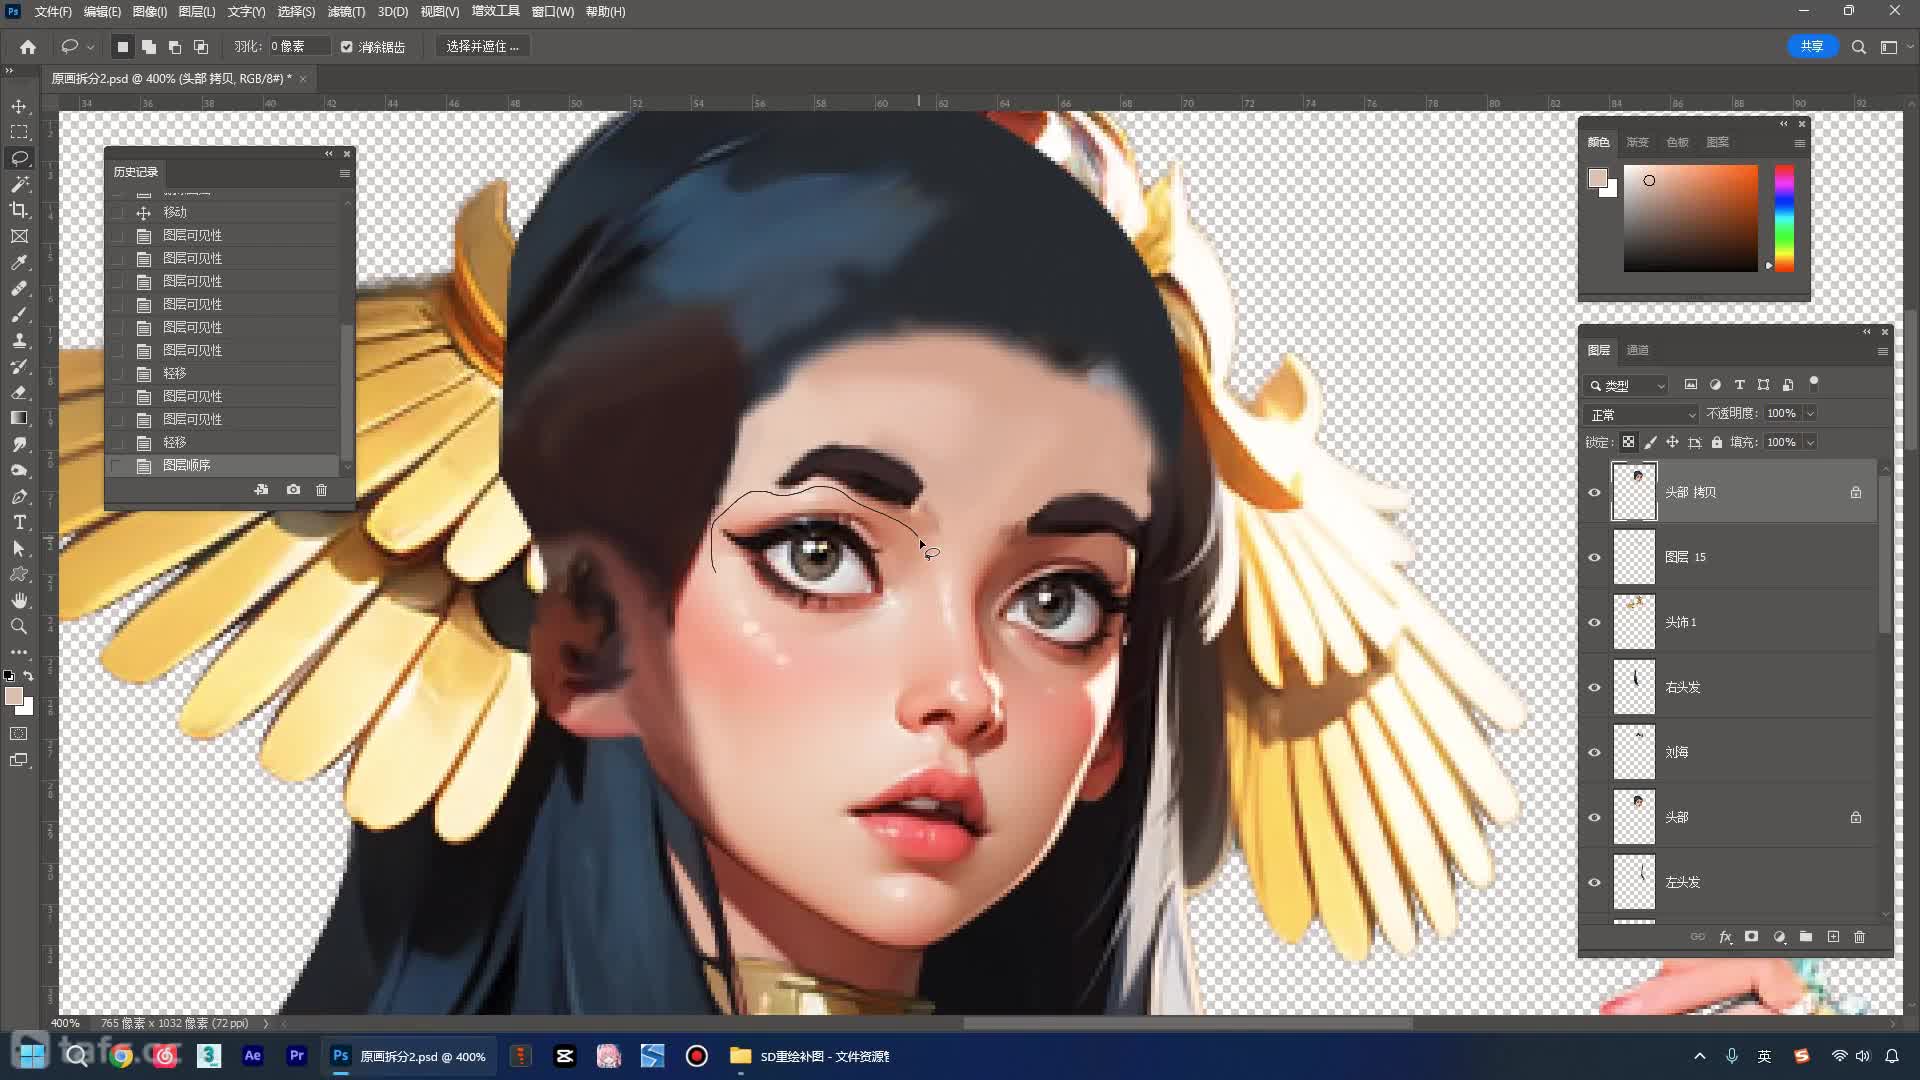This screenshot has width=1920, height=1080.
Task: Hide the 右头发 layer
Action: click(x=1594, y=687)
